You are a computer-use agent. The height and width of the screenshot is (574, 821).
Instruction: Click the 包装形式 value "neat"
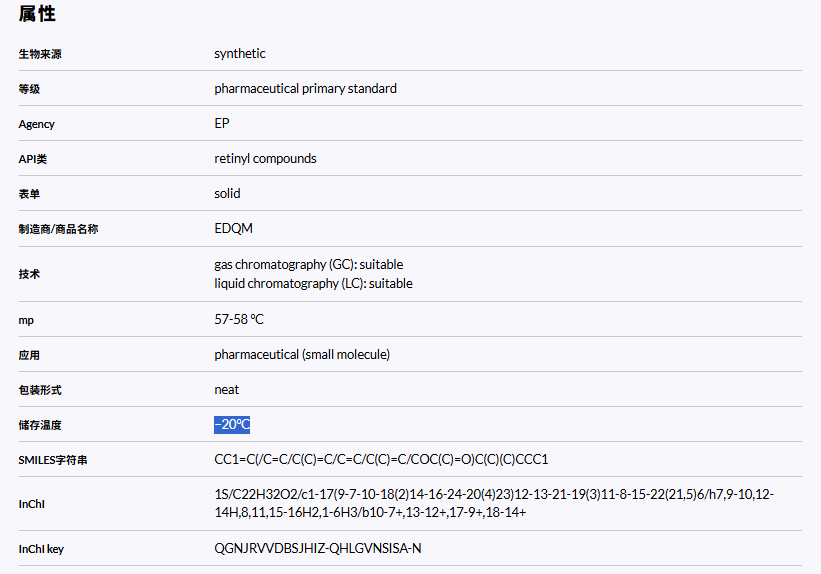(226, 390)
